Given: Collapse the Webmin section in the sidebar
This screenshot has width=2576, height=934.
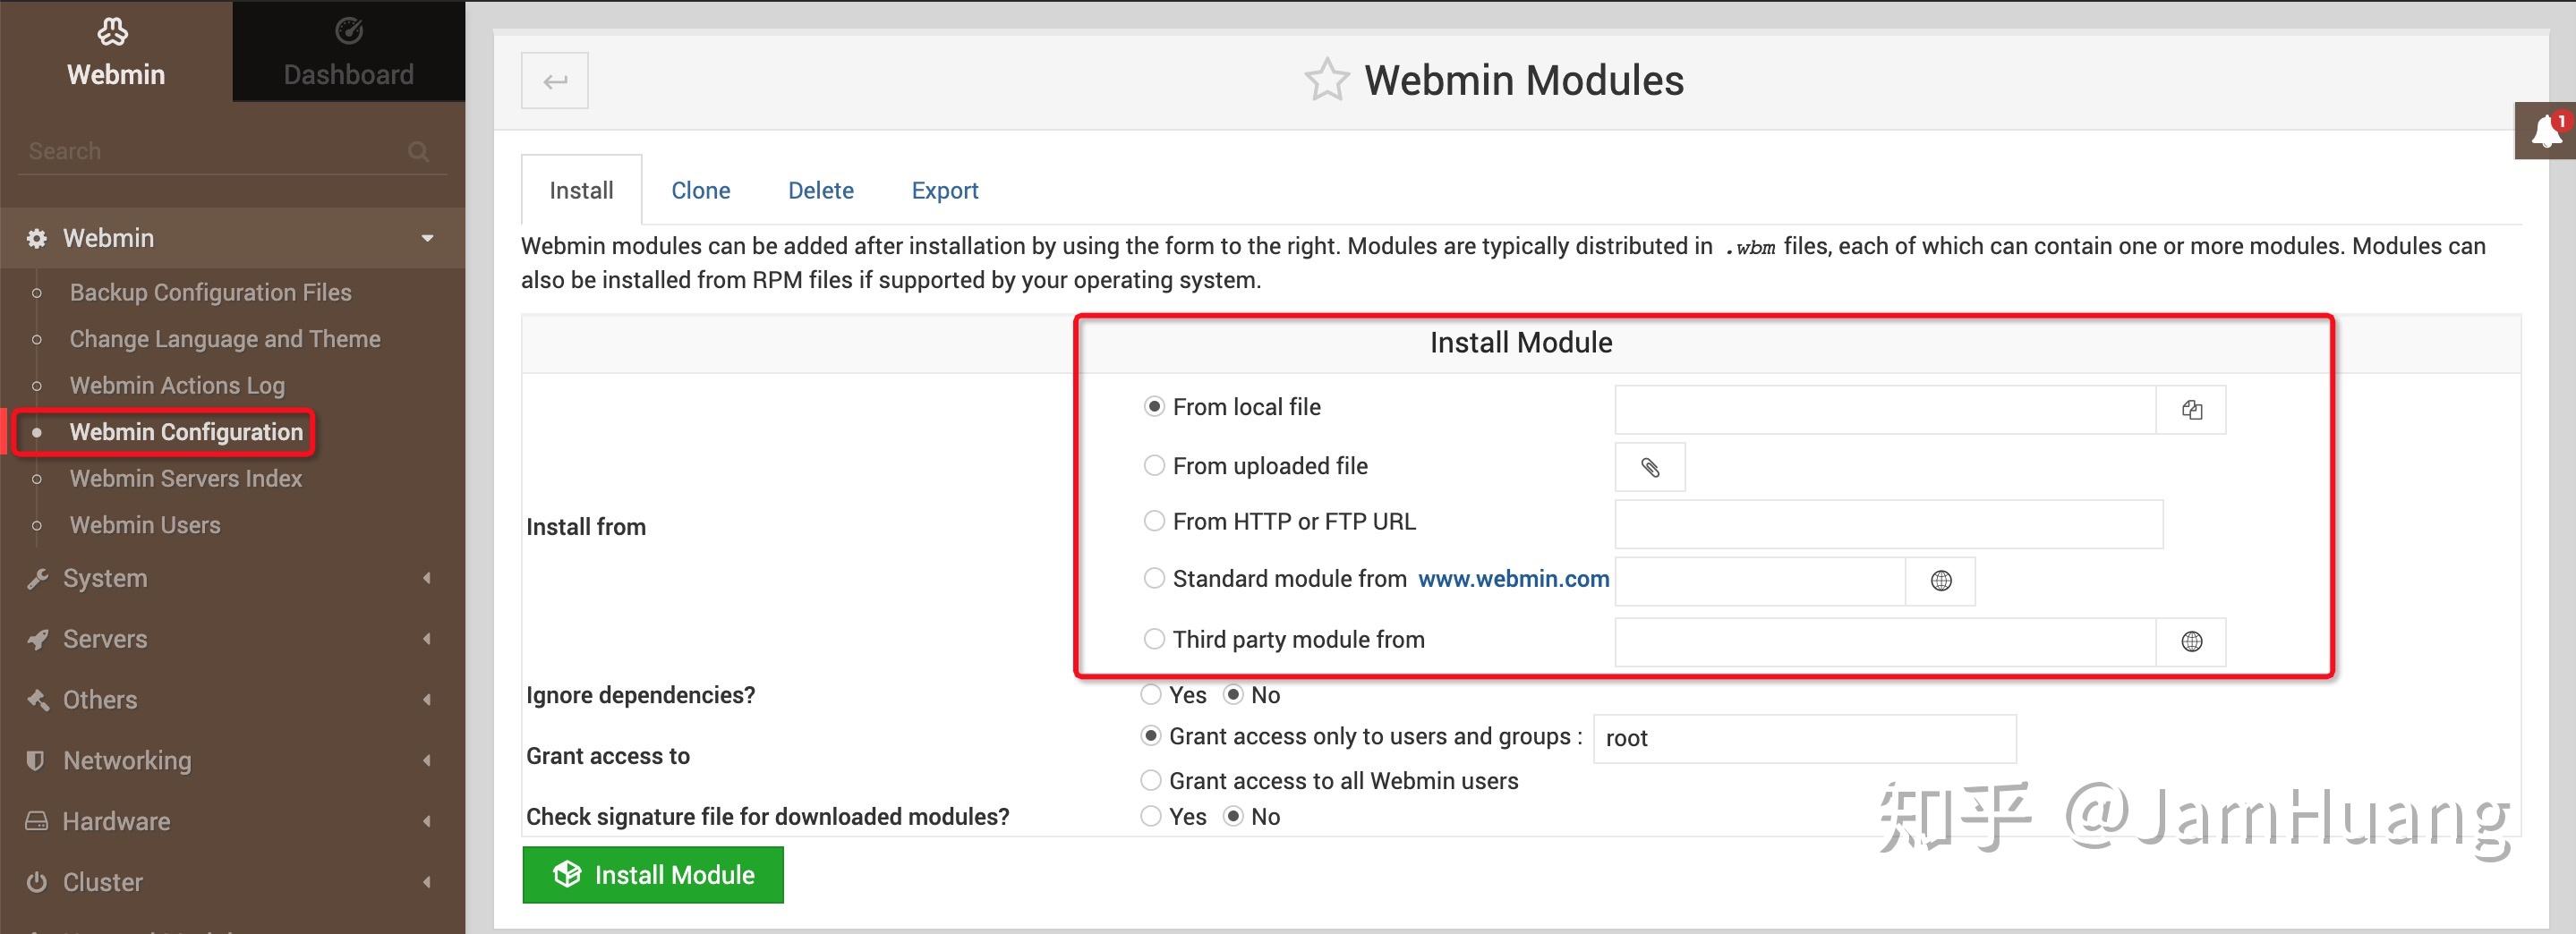Looking at the screenshot, I should (x=428, y=238).
